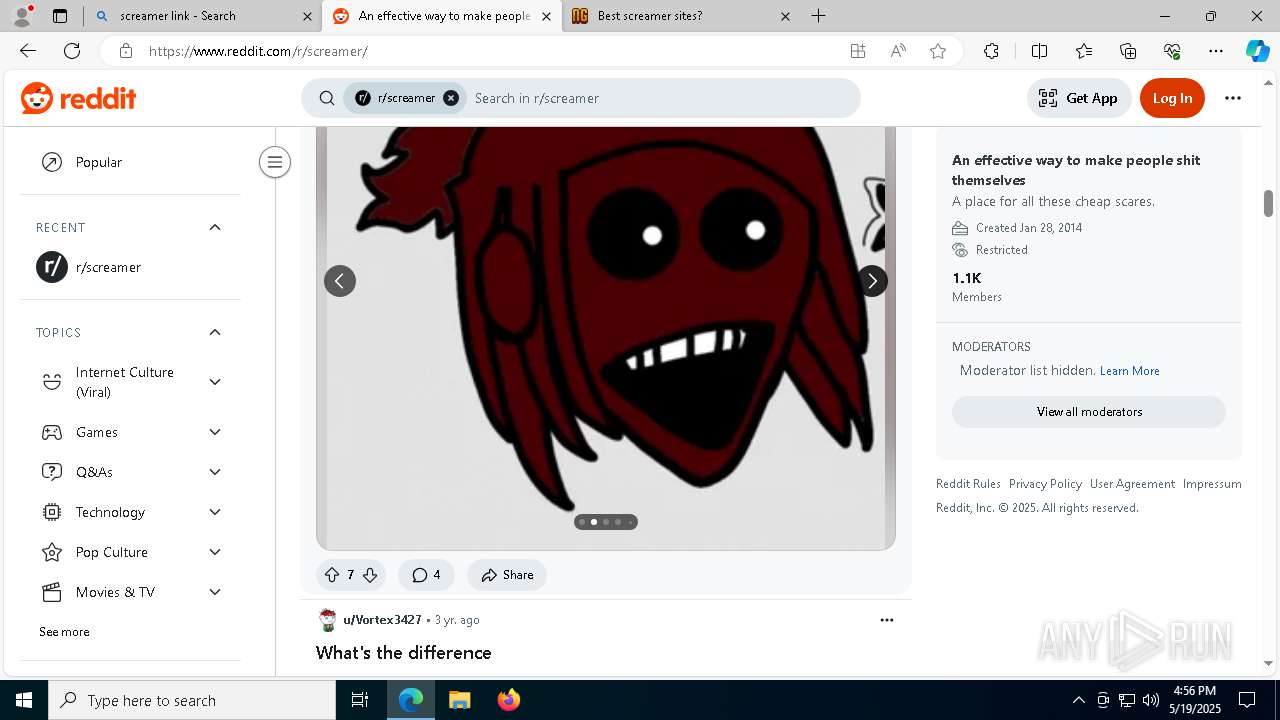Click the Reddit logo to go home

point(78,98)
